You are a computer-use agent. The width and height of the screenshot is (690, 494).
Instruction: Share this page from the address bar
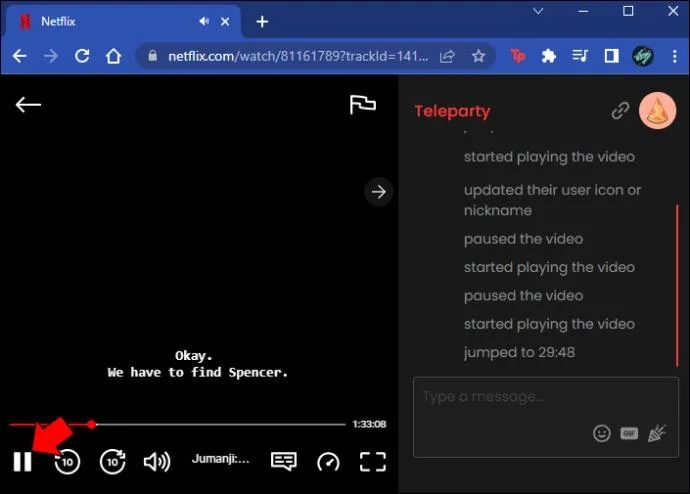[x=447, y=56]
